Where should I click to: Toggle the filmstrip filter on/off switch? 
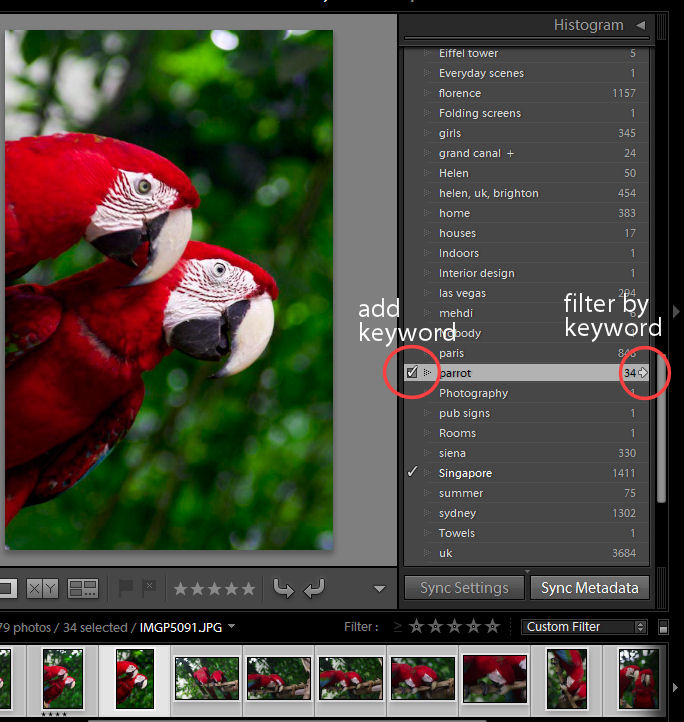pos(663,627)
